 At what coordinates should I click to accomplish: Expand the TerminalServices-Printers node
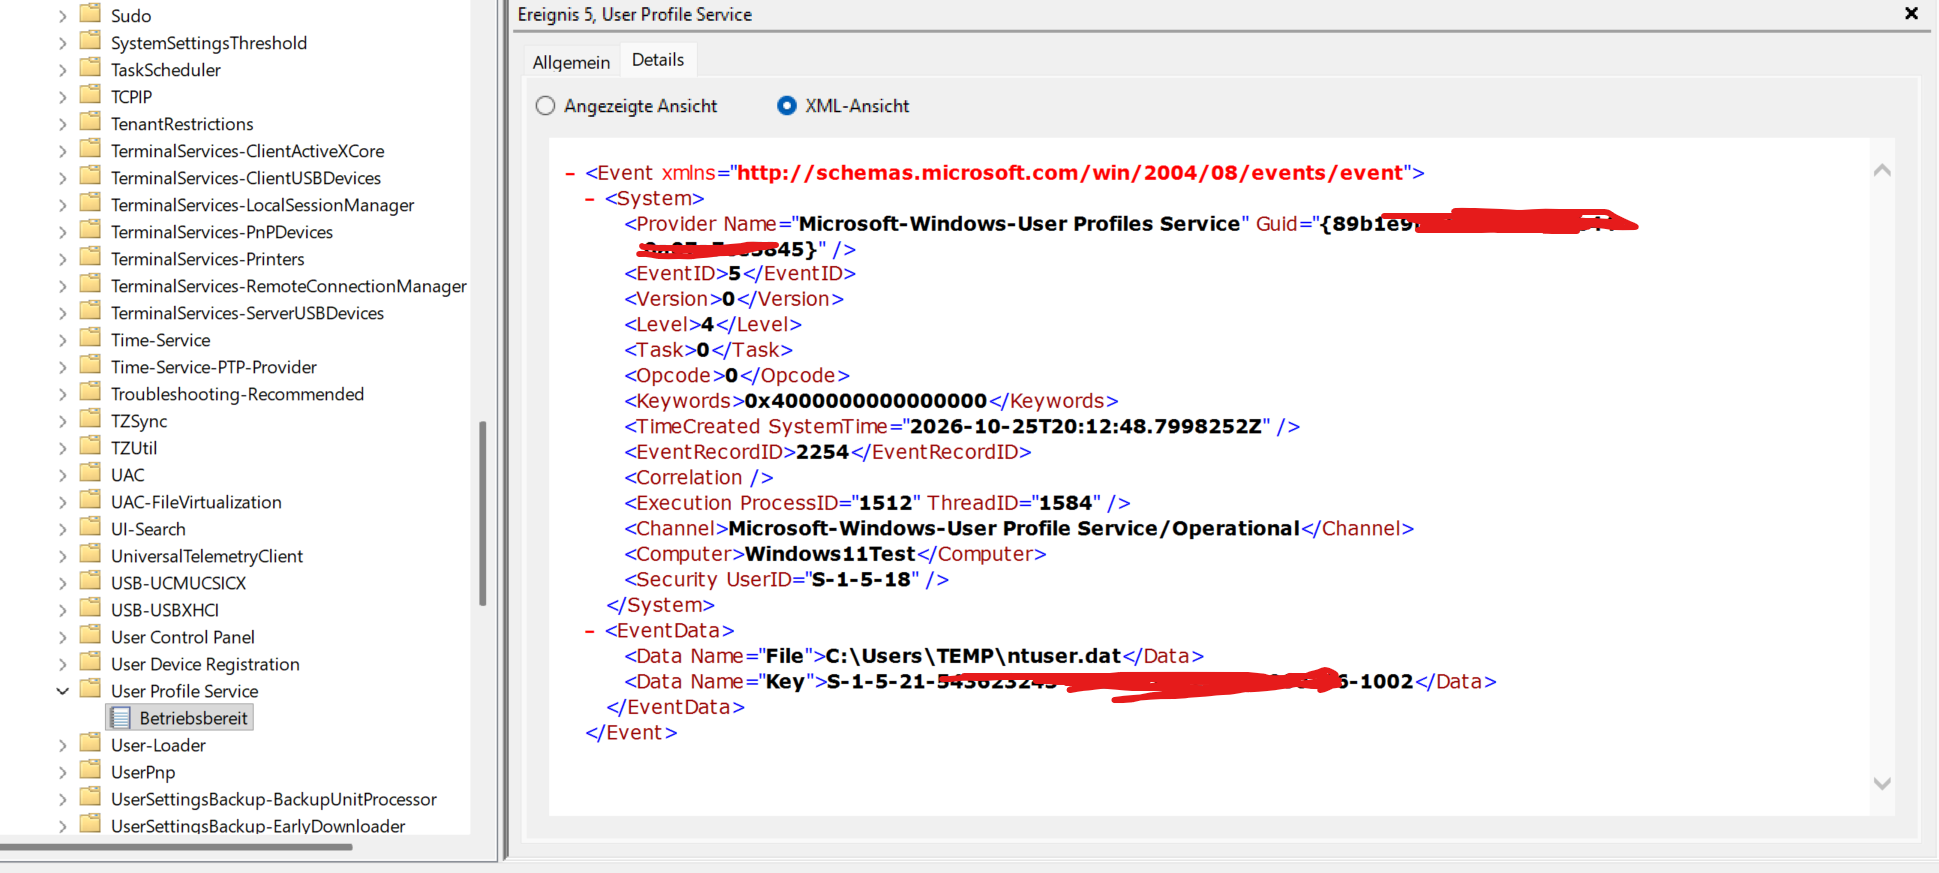pos(63,259)
